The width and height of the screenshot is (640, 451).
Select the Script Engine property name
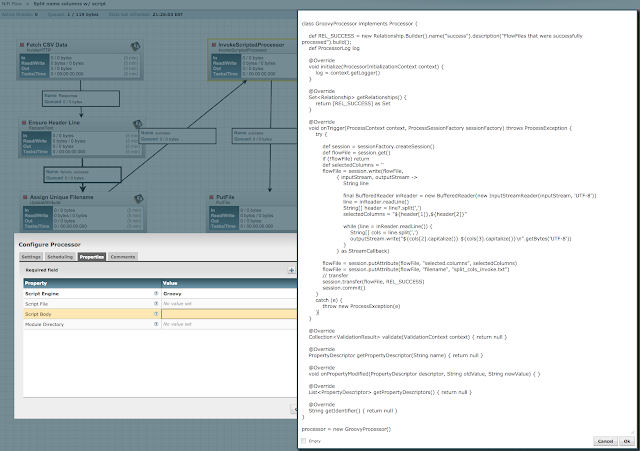42,294
